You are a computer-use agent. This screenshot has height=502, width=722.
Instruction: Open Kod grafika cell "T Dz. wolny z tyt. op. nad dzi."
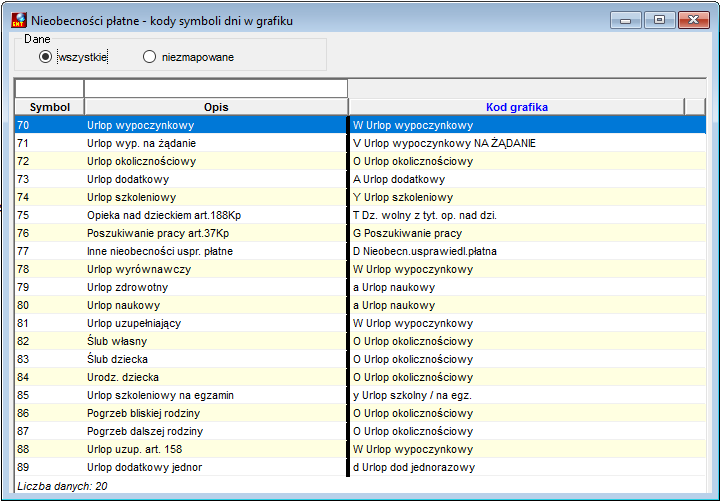(528, 215)
